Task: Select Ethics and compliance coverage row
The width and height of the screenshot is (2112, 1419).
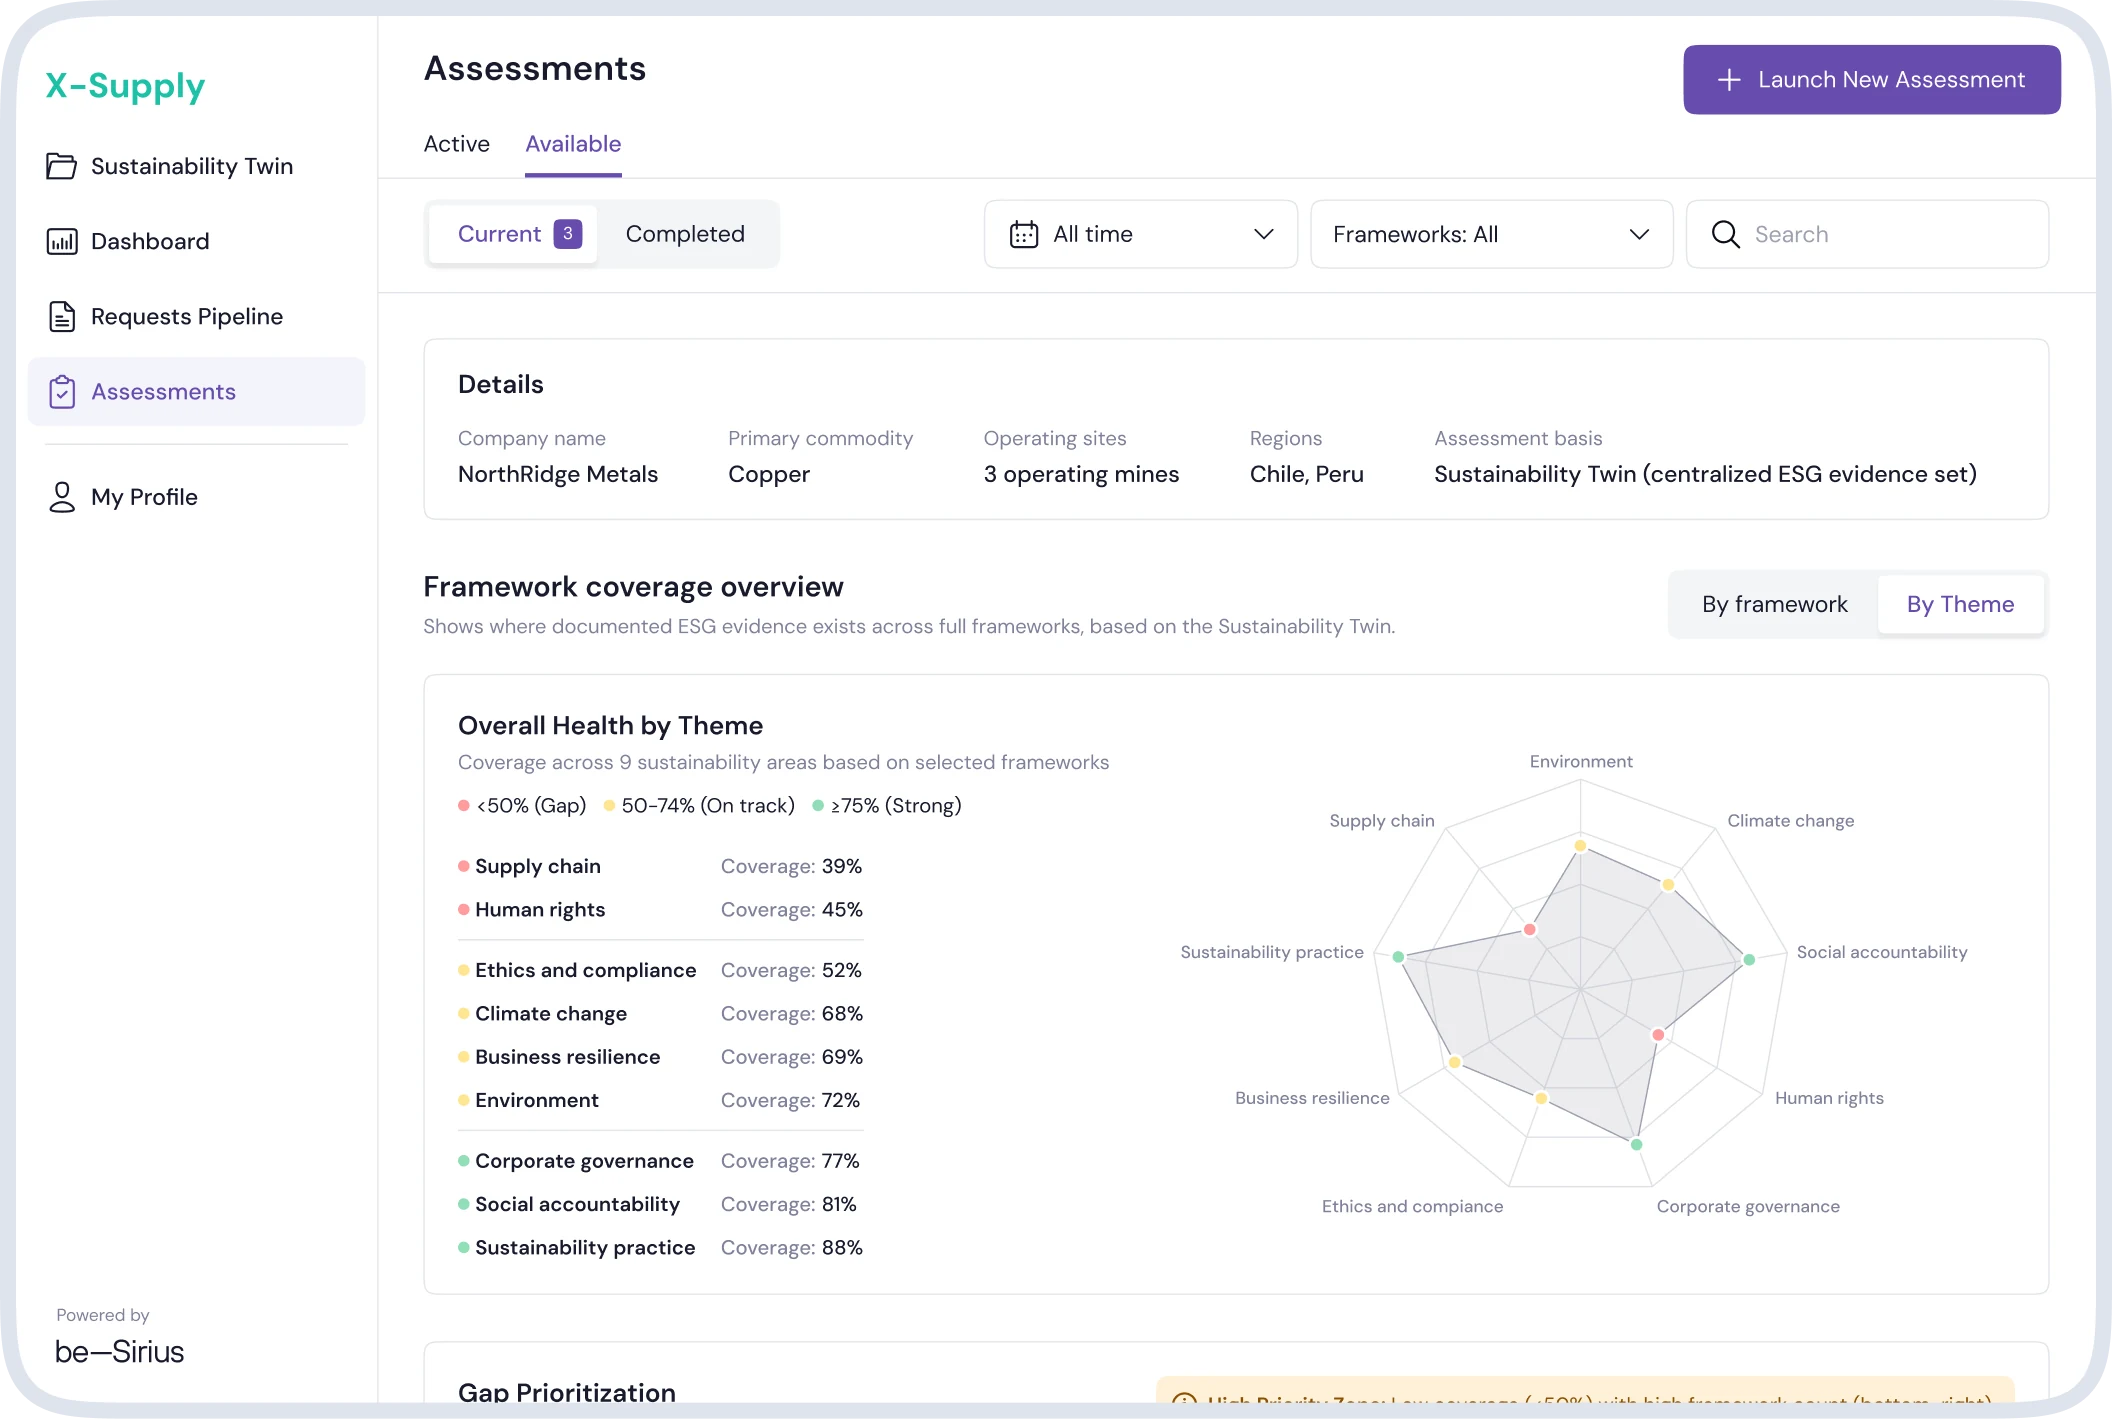Action: click(660, 970)
